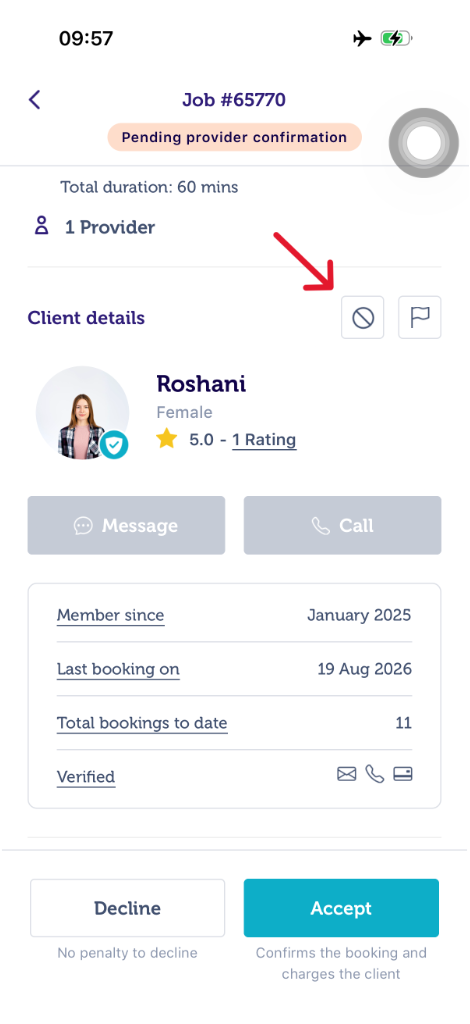Image resolution: width=470 pixels, height=1024 pixels.
Task: Tap the provider person icon
Action: click(42, 227)
